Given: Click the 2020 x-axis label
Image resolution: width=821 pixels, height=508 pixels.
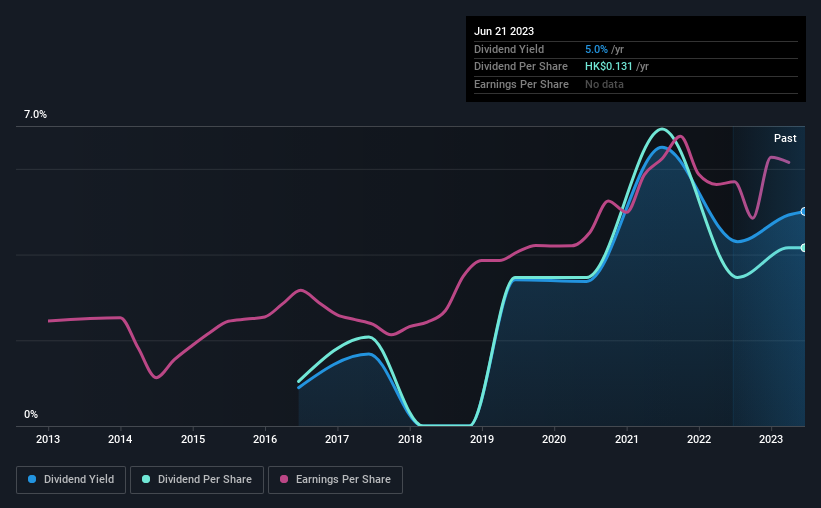Looking at the screenshot, I should 554,439.
